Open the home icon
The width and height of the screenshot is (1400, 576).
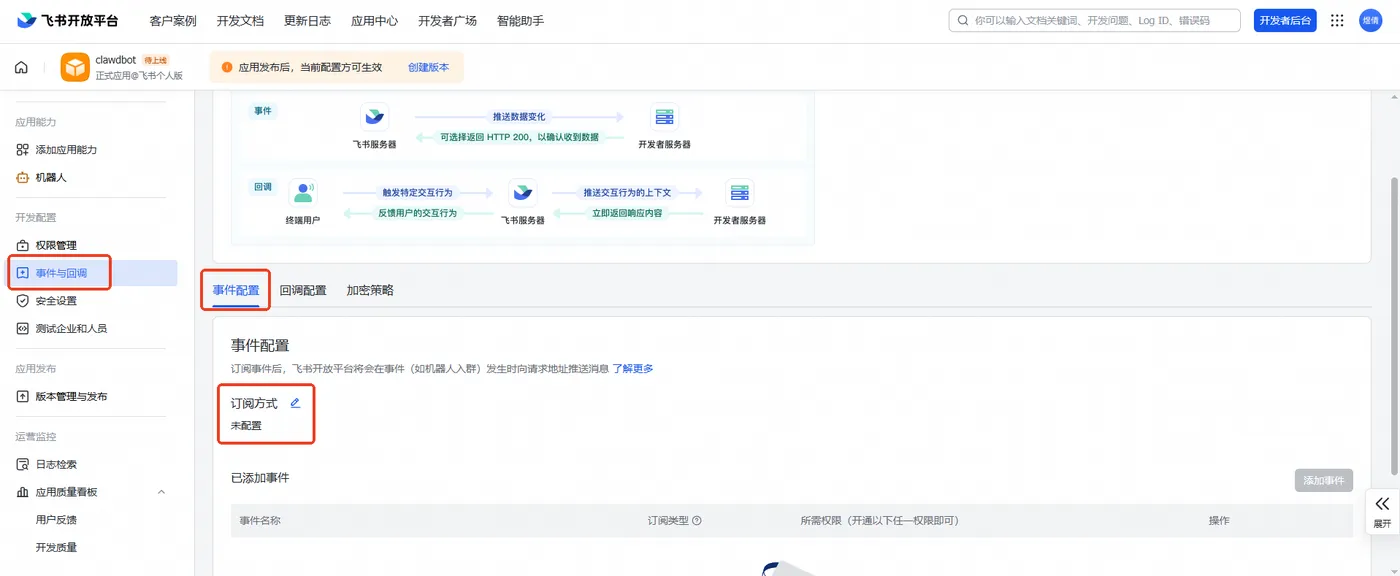point(21,68)
